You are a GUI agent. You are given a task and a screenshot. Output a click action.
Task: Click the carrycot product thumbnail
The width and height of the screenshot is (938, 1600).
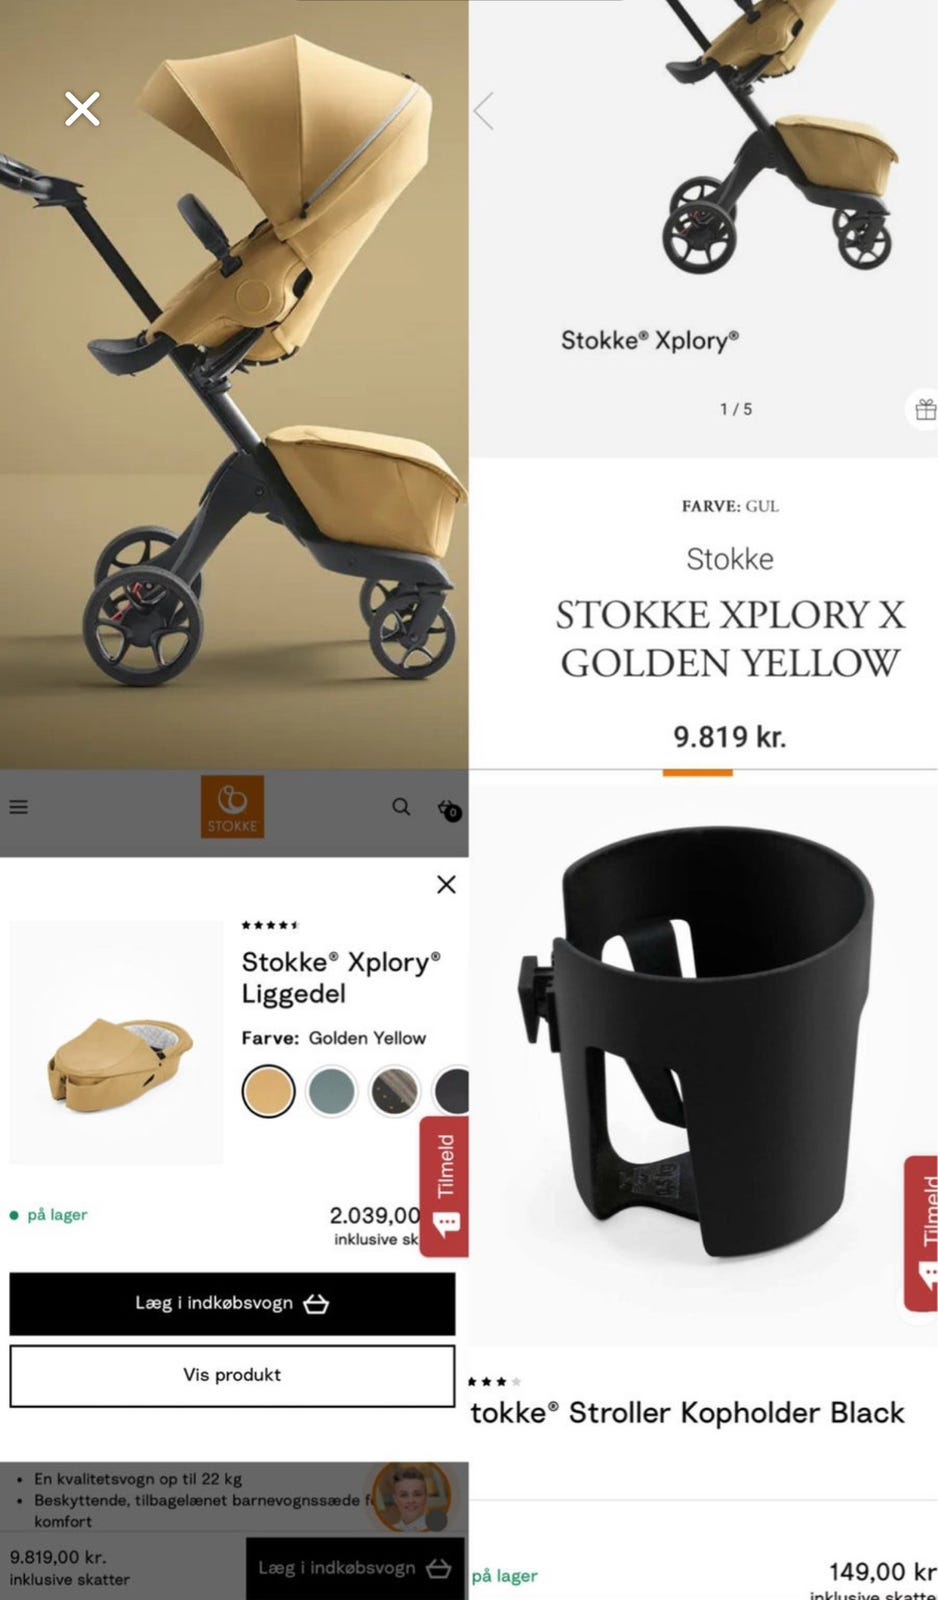point(116,1042)
